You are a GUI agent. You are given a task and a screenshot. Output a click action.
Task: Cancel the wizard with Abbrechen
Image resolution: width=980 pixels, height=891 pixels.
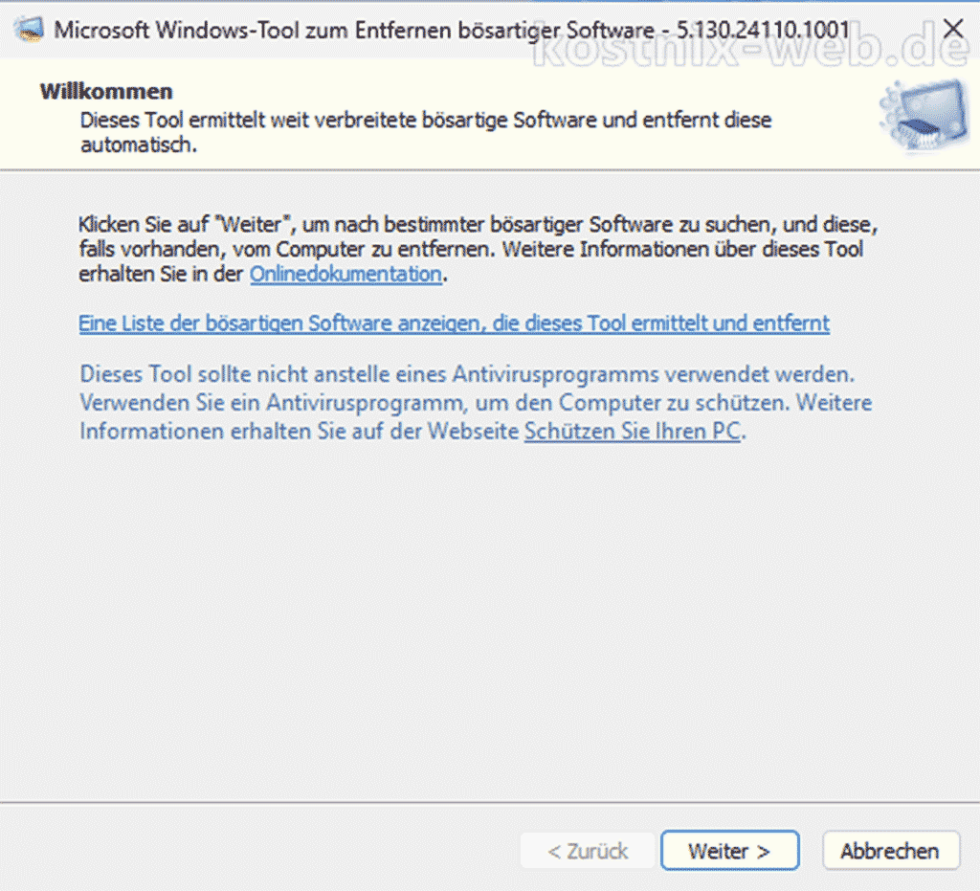[x=889, y=850]
